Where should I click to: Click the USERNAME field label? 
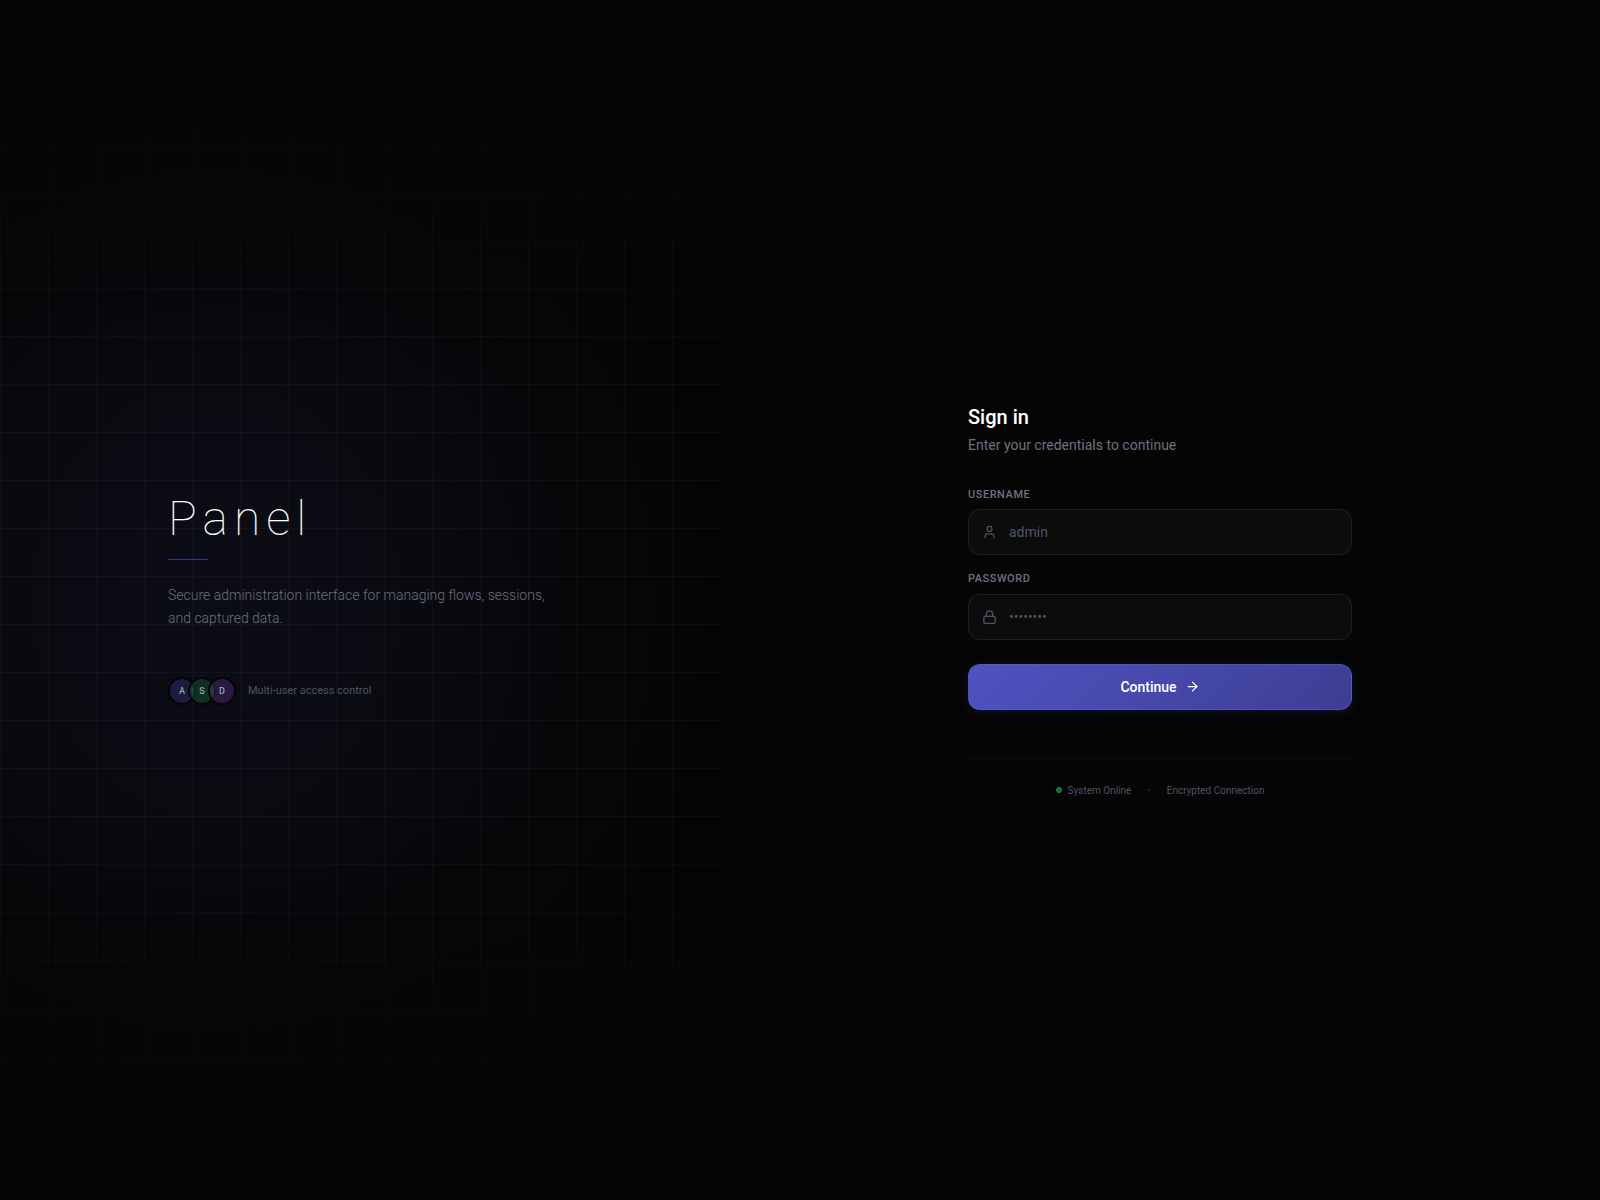[x=999, y=494]
